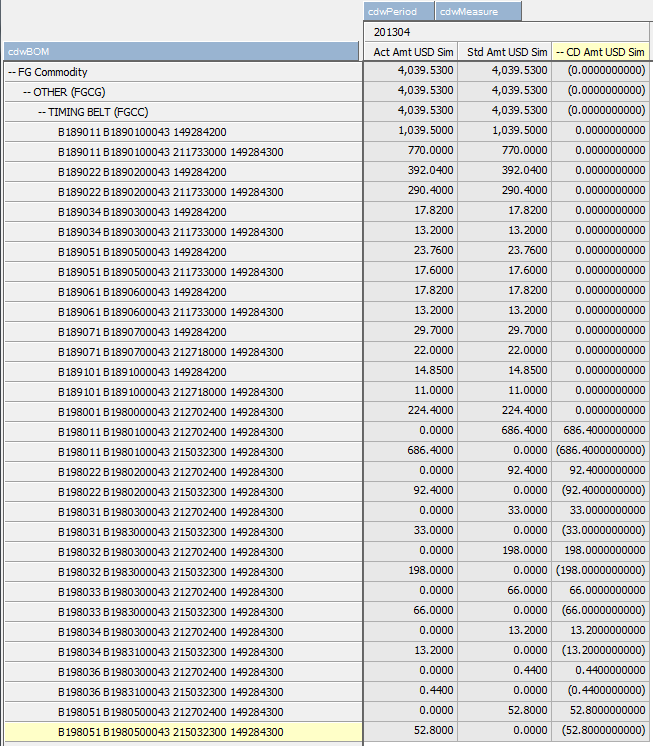Select the Std Amt USD Sim column header

click(x=504, y=52)
